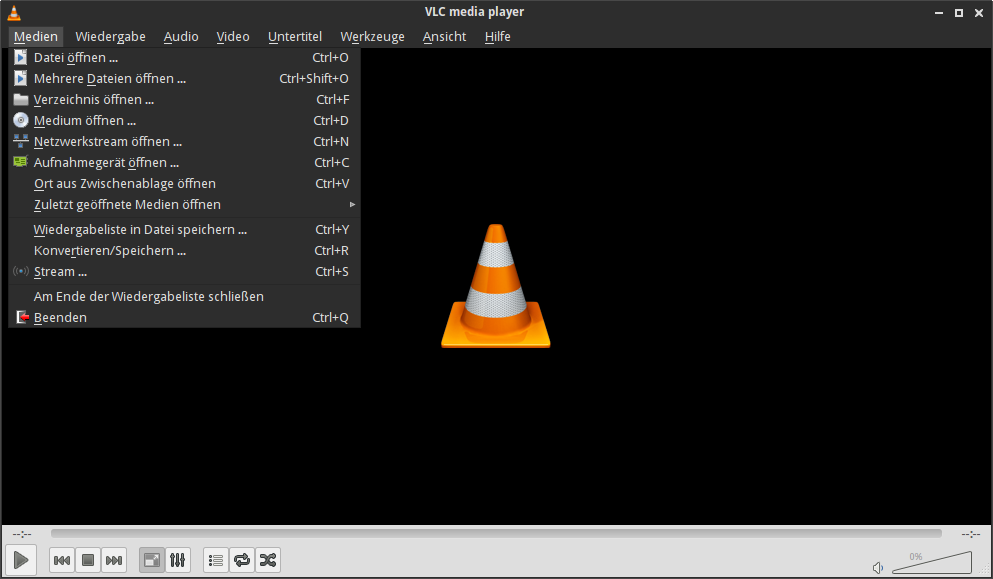The width and height of the screenshot is (993, 579).
Task: Click the elapsed time label left of seek bar
Action: [x=22, y=534]
